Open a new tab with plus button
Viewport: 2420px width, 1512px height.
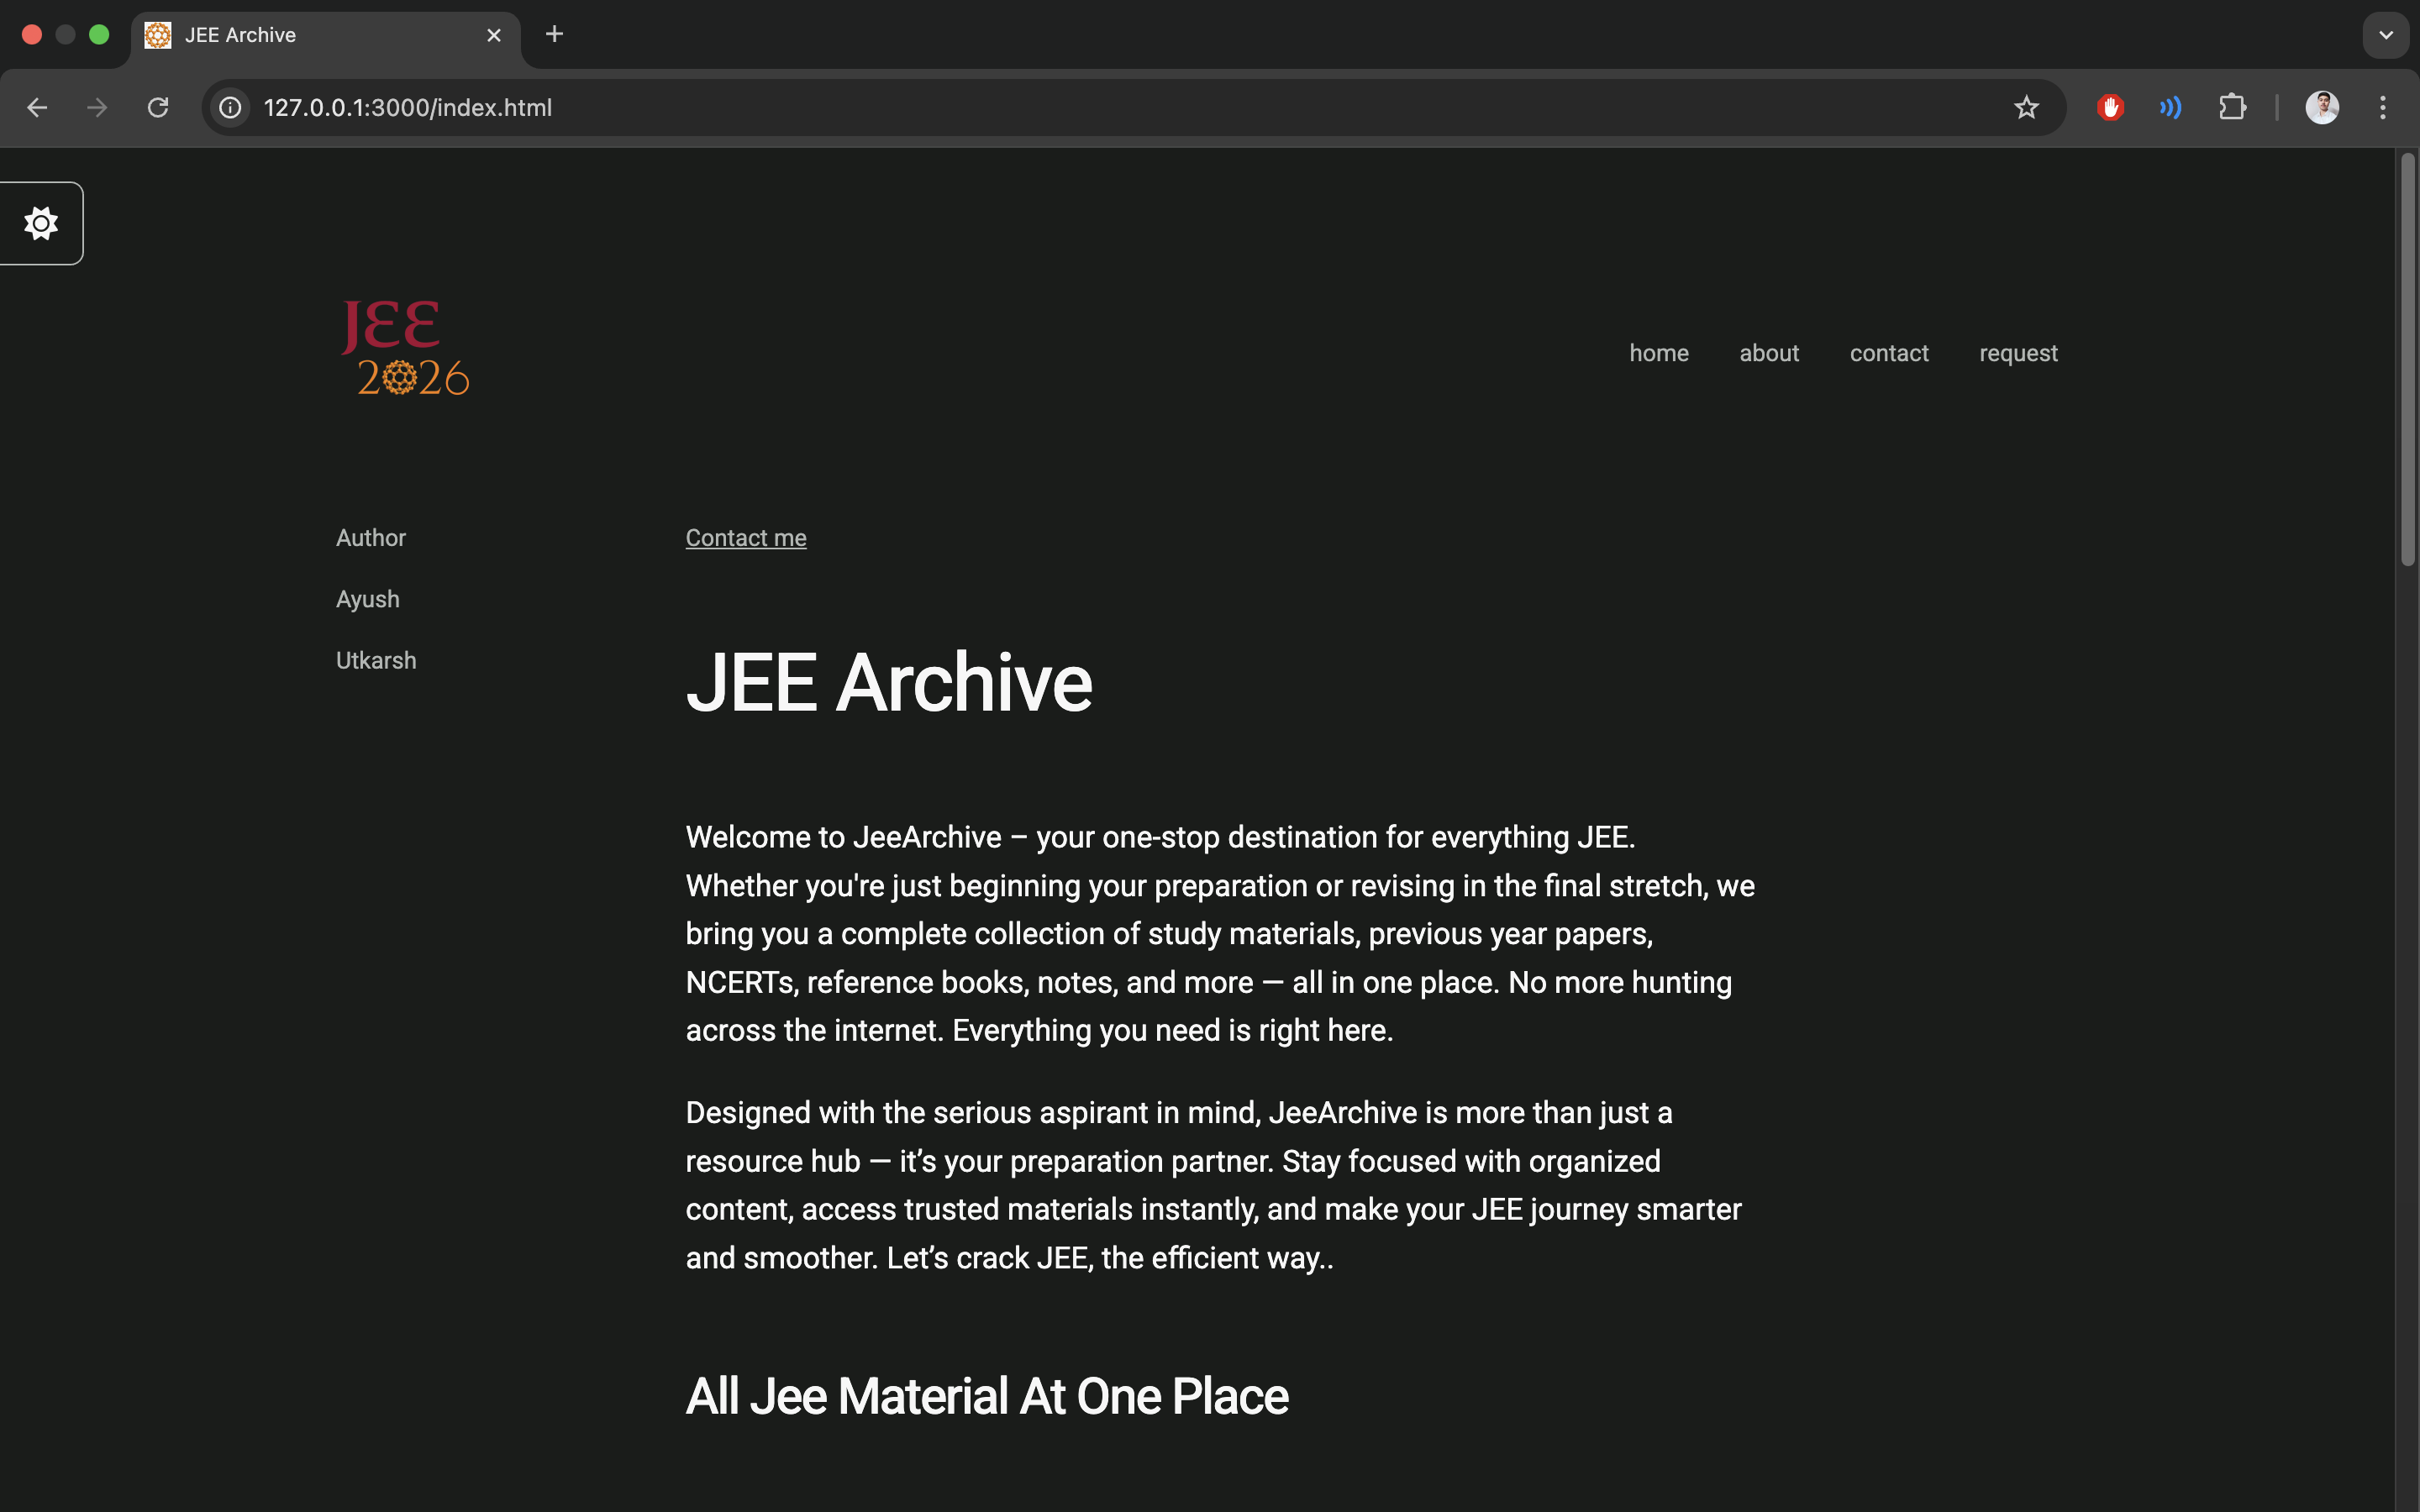click(x=555, y=35)
